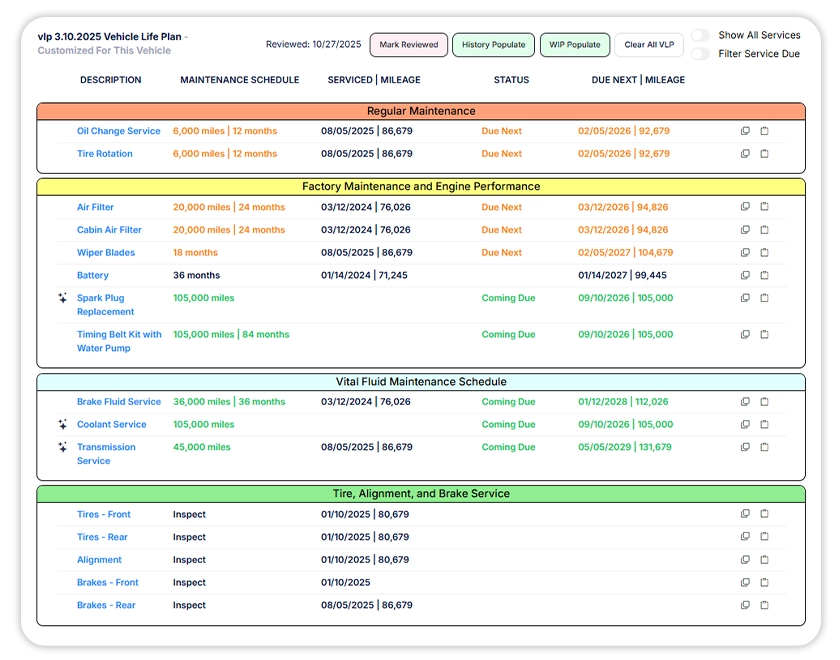Click the sparkle icon beside Coolant Service
Viewport: 840px width, 660px height.
click(x=62, y=425)
